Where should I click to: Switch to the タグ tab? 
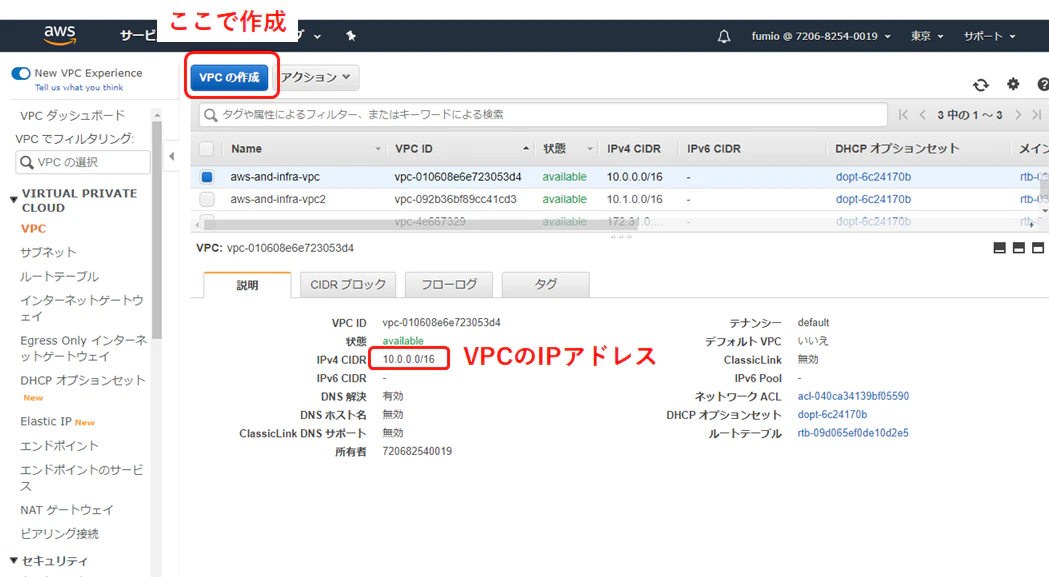(545, 284)
